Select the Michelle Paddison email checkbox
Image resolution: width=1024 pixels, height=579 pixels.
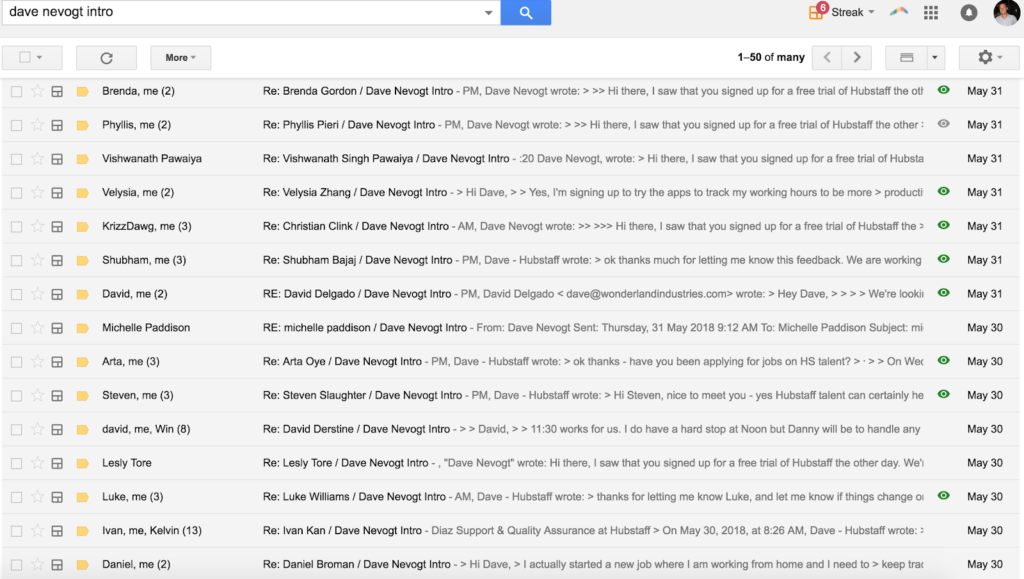(16, 328)
